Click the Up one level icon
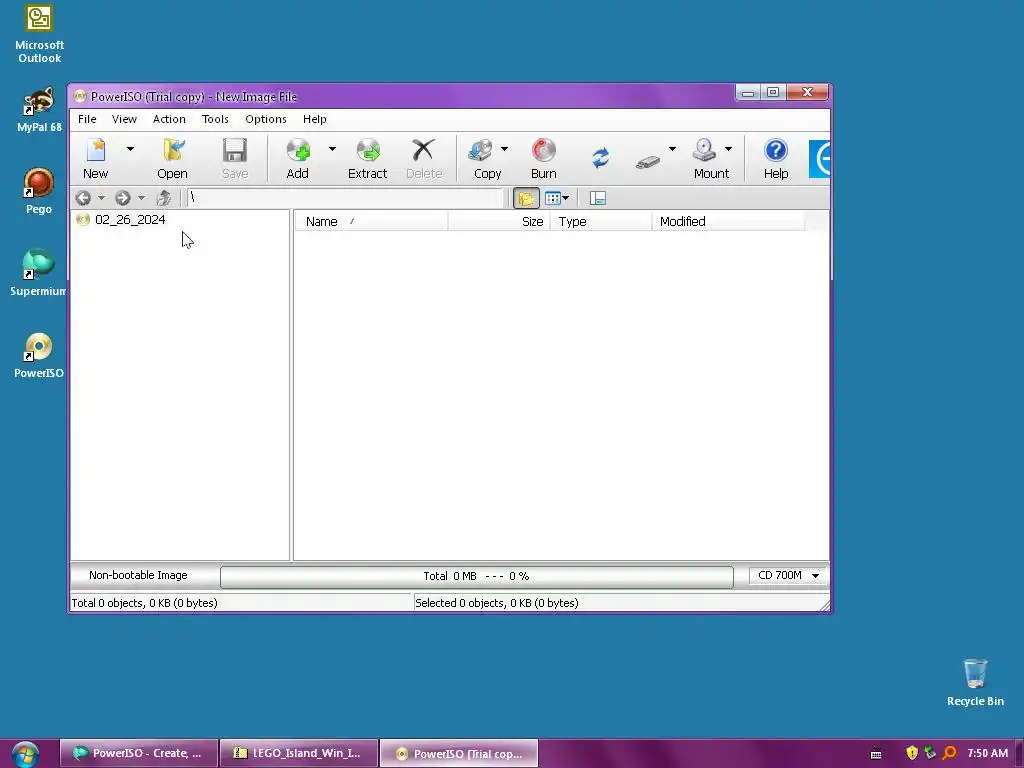1024x768 pixels. 163,198
